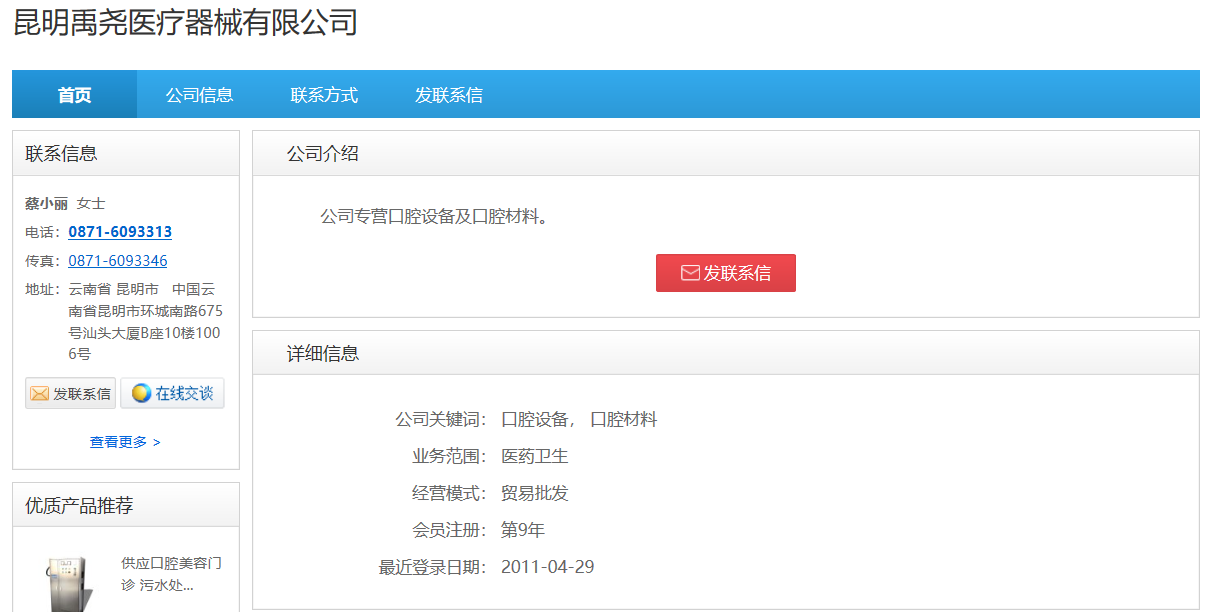
Task: Click the company title 昆明禹尧医疗器械有限公司
Action: point(185,22)
